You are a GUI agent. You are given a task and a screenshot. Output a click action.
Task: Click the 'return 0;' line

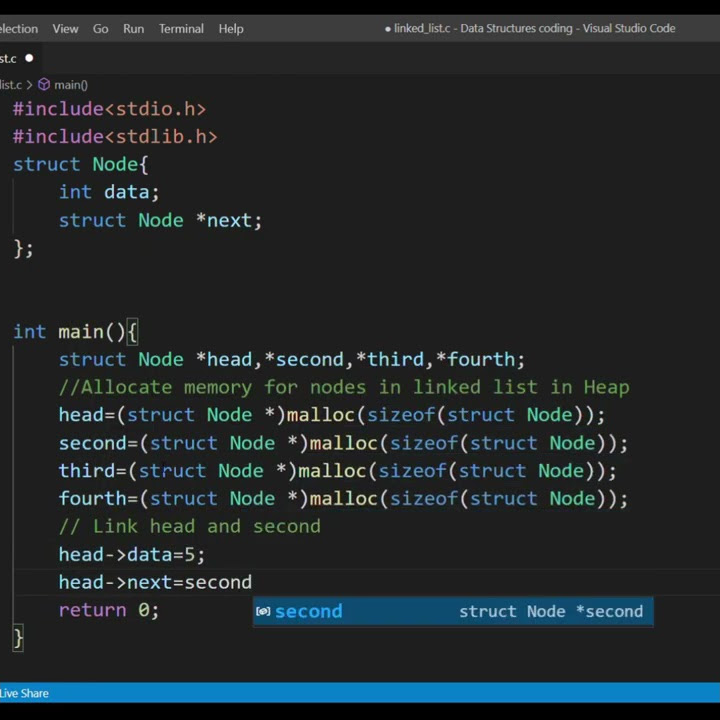tap(109, 610)
